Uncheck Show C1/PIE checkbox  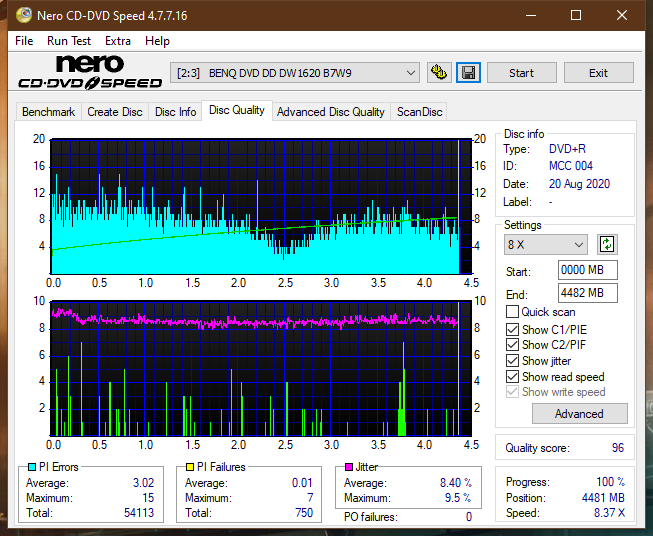[512, 329]
